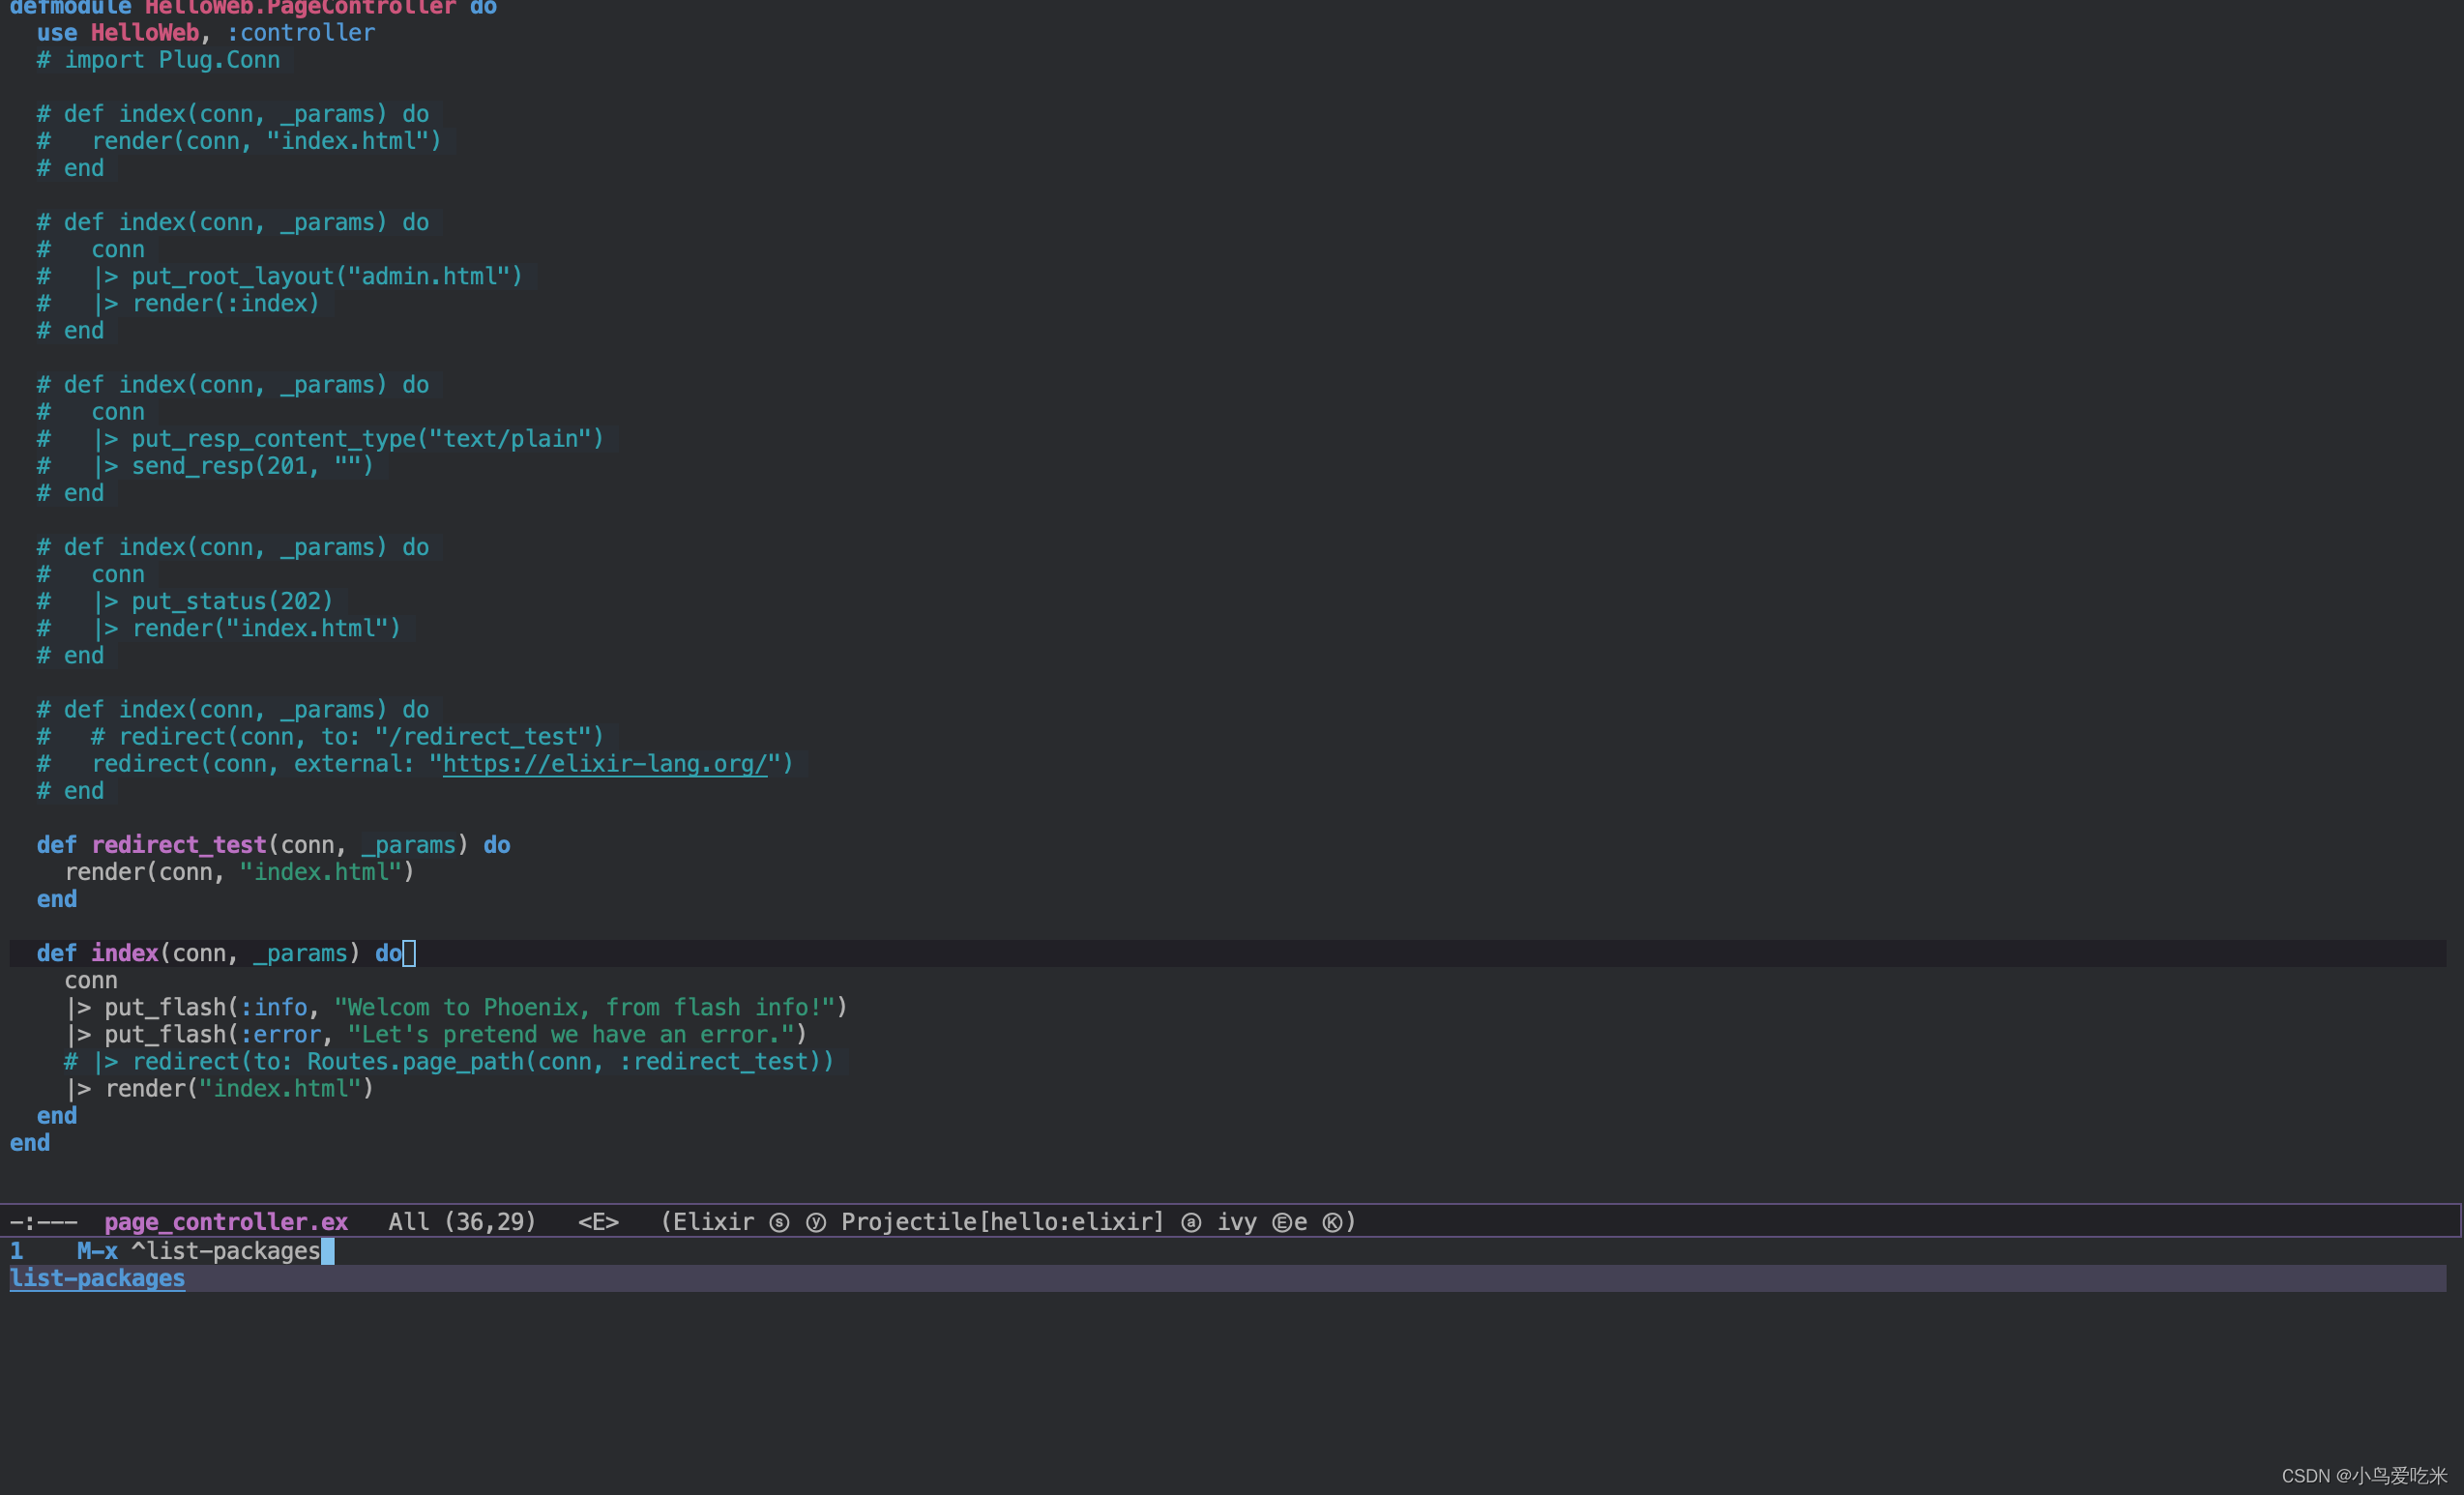Click 'HelloWeb' after the use keyword

point(145,33)
